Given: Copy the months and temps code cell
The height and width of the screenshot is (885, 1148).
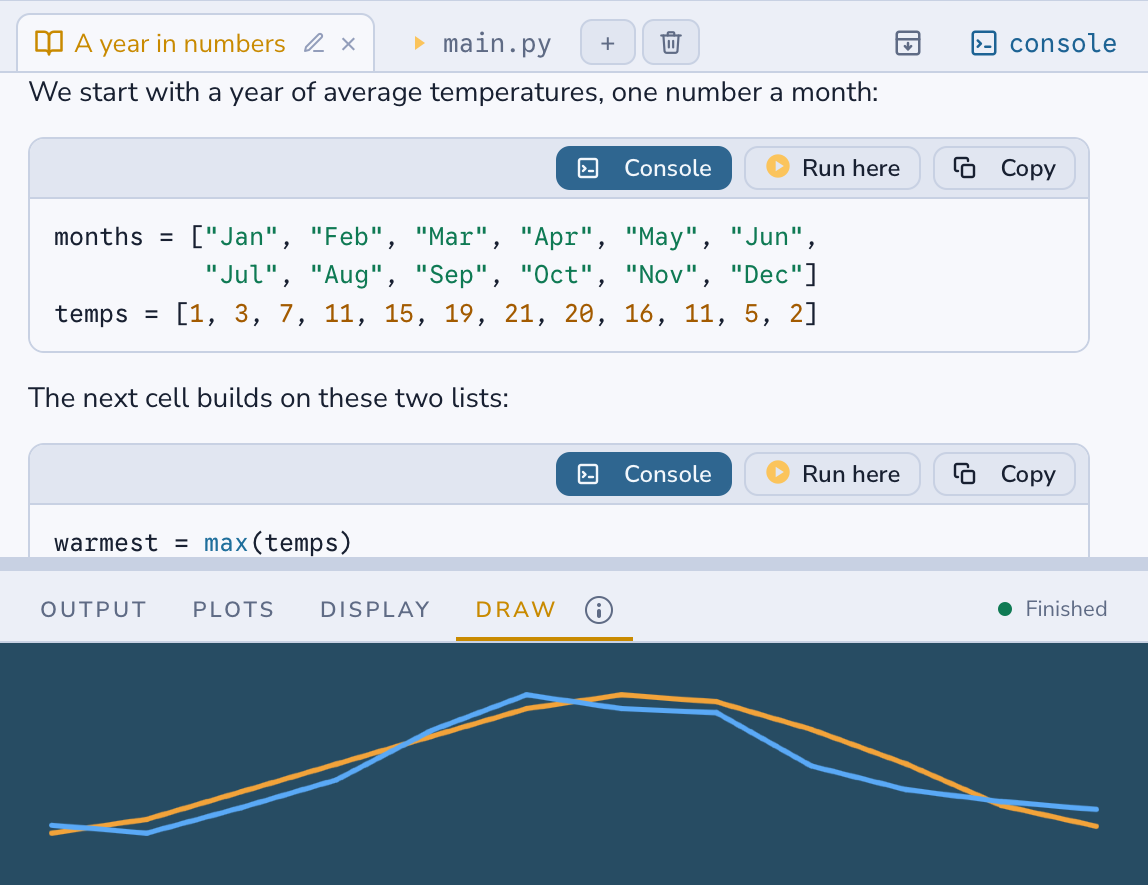Looking at the screenshot, I should pyautogui.click(x=1004, y=168).
